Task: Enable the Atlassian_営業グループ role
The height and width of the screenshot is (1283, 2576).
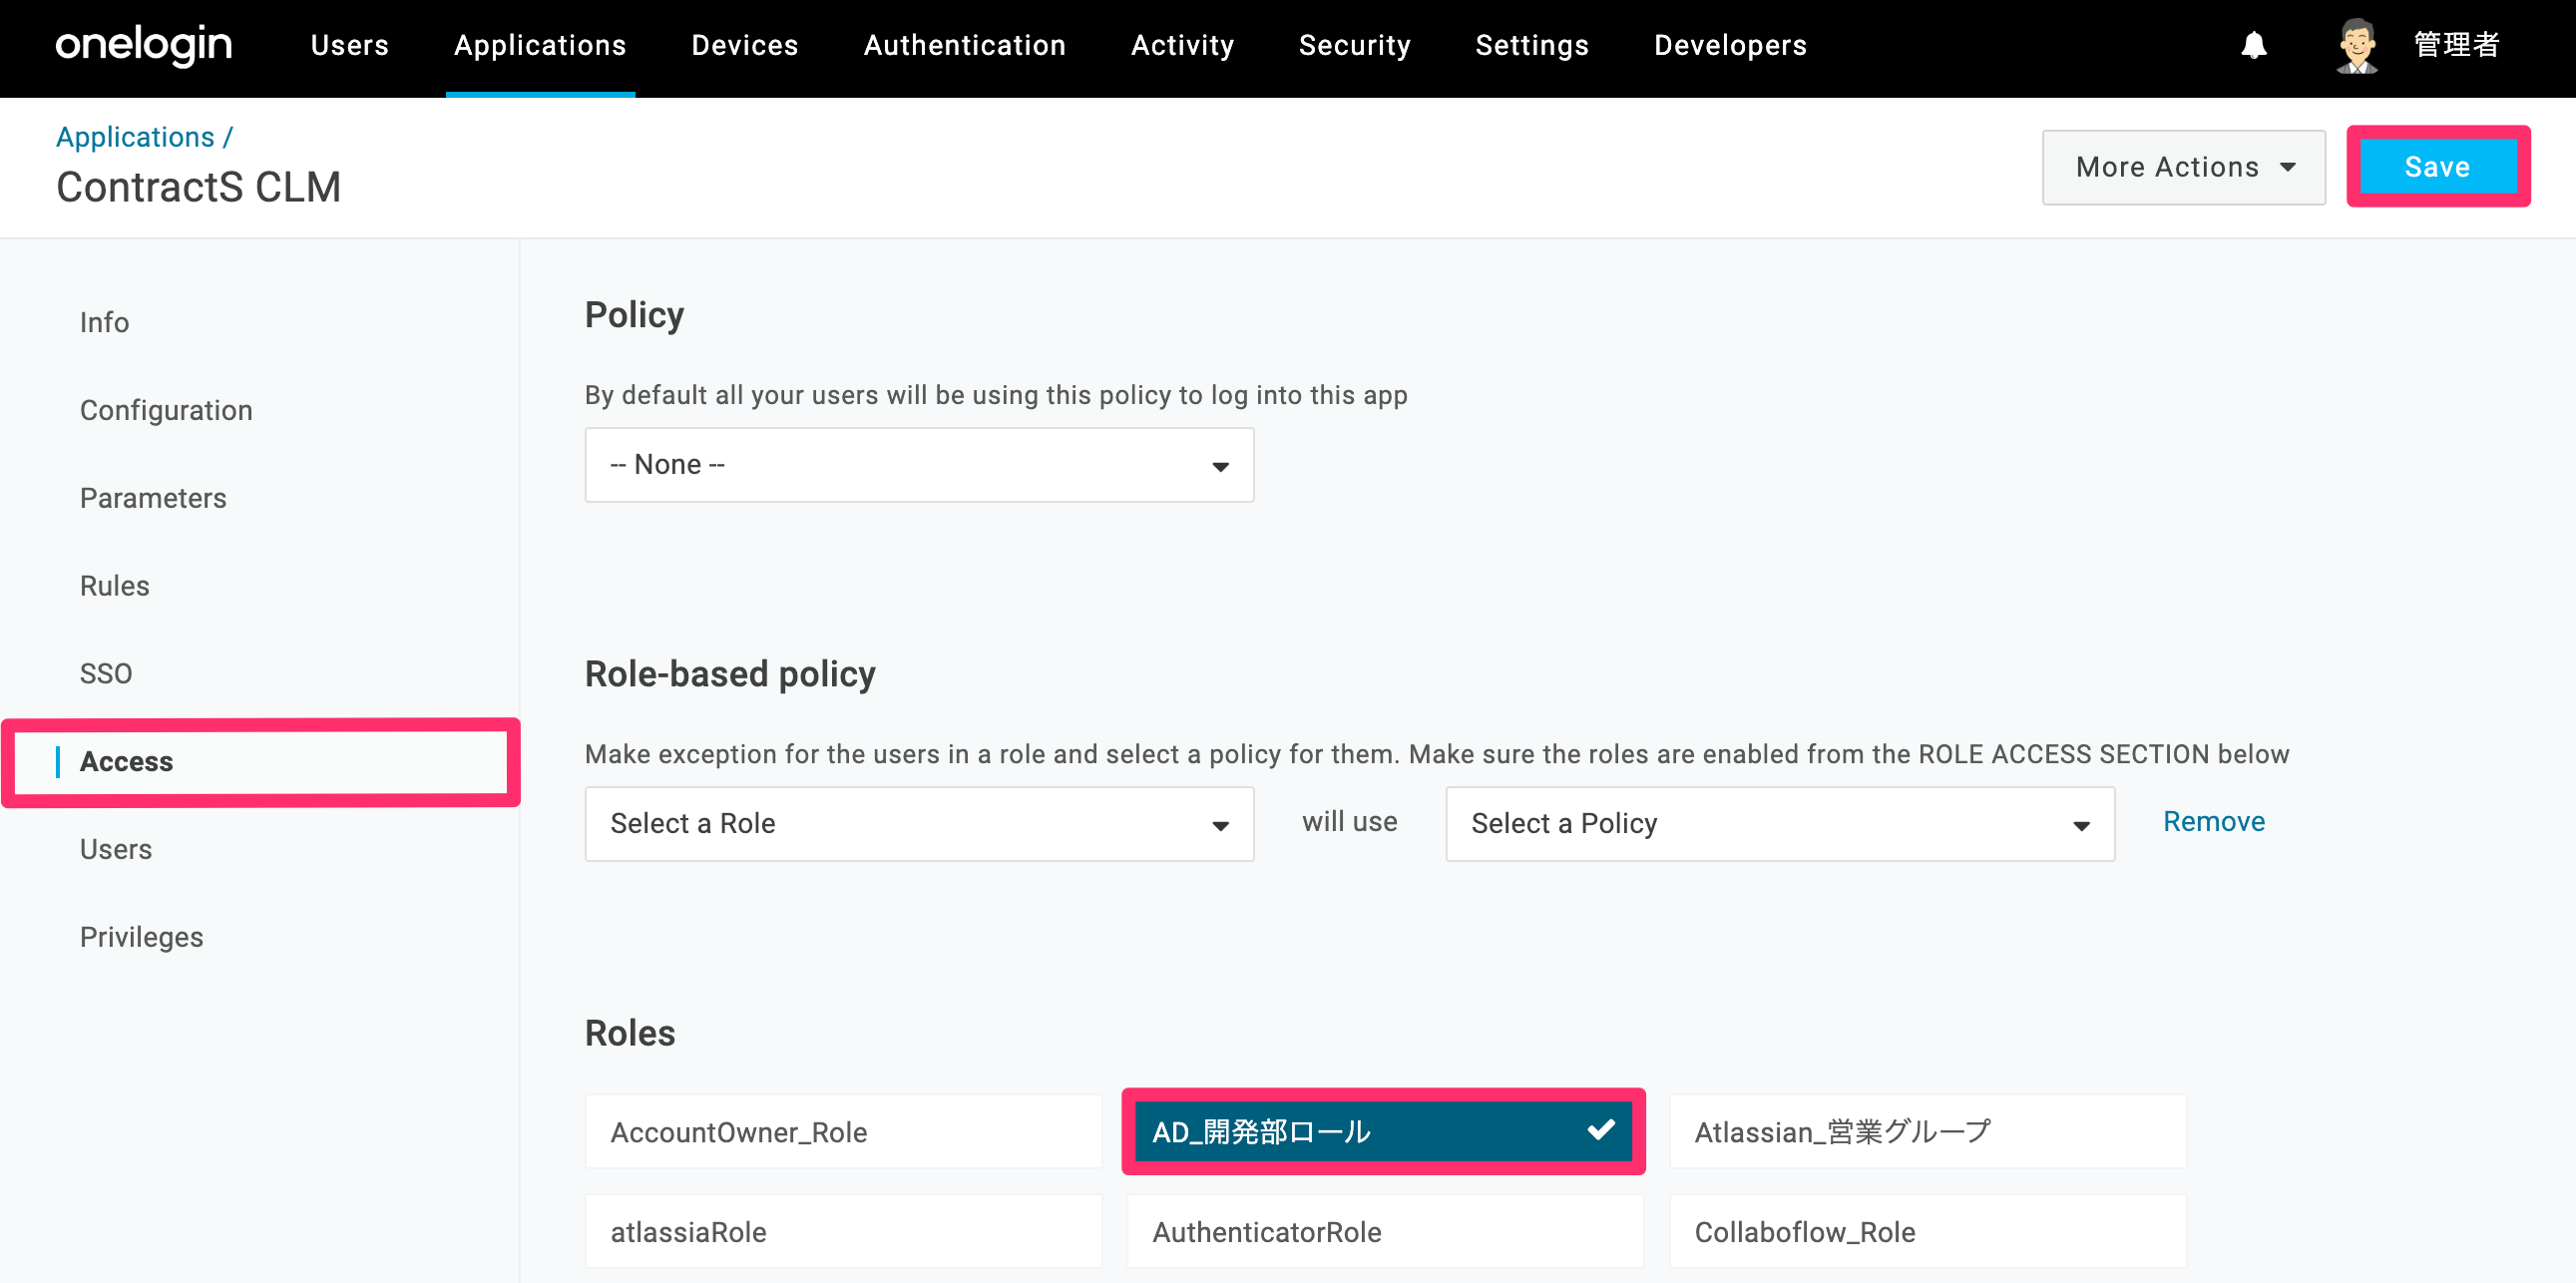Action: pyautogui.click(x=1927, y=1132)
